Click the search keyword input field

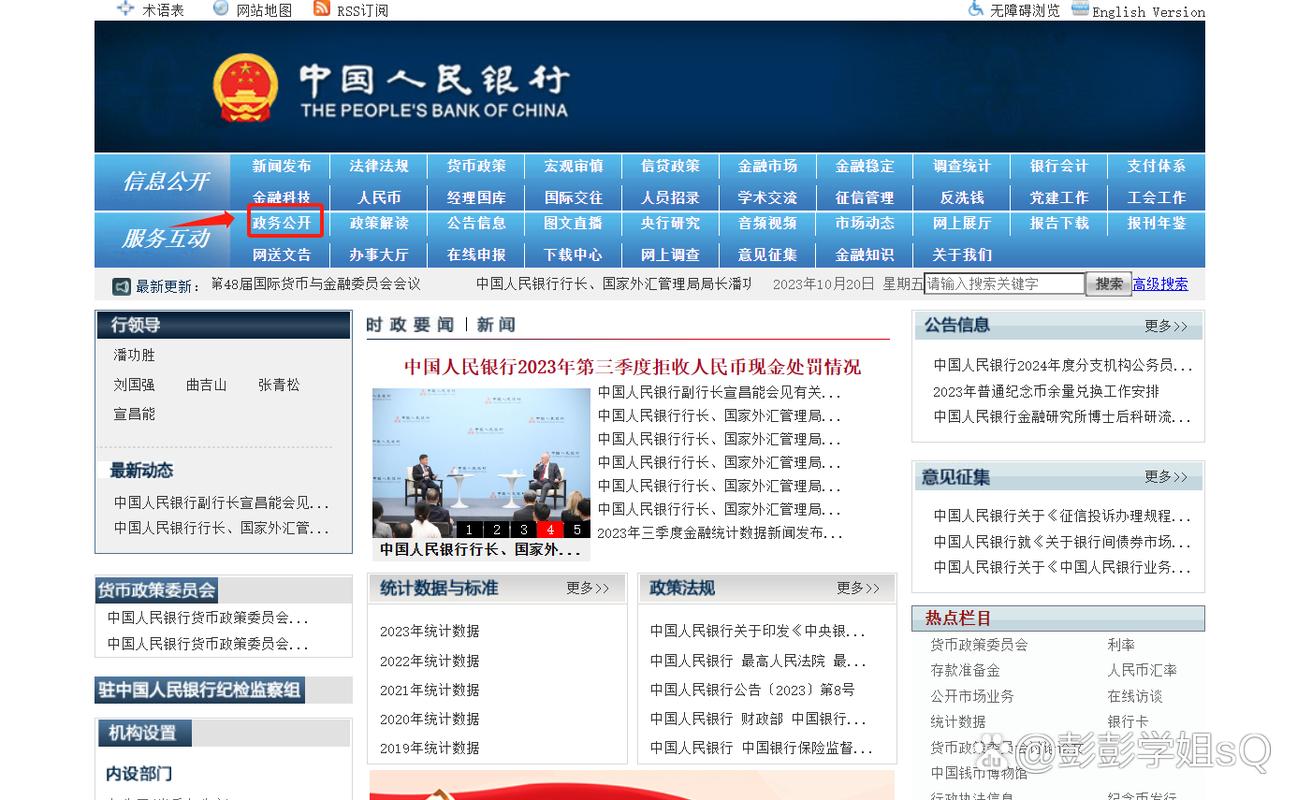pos(1004,284)
